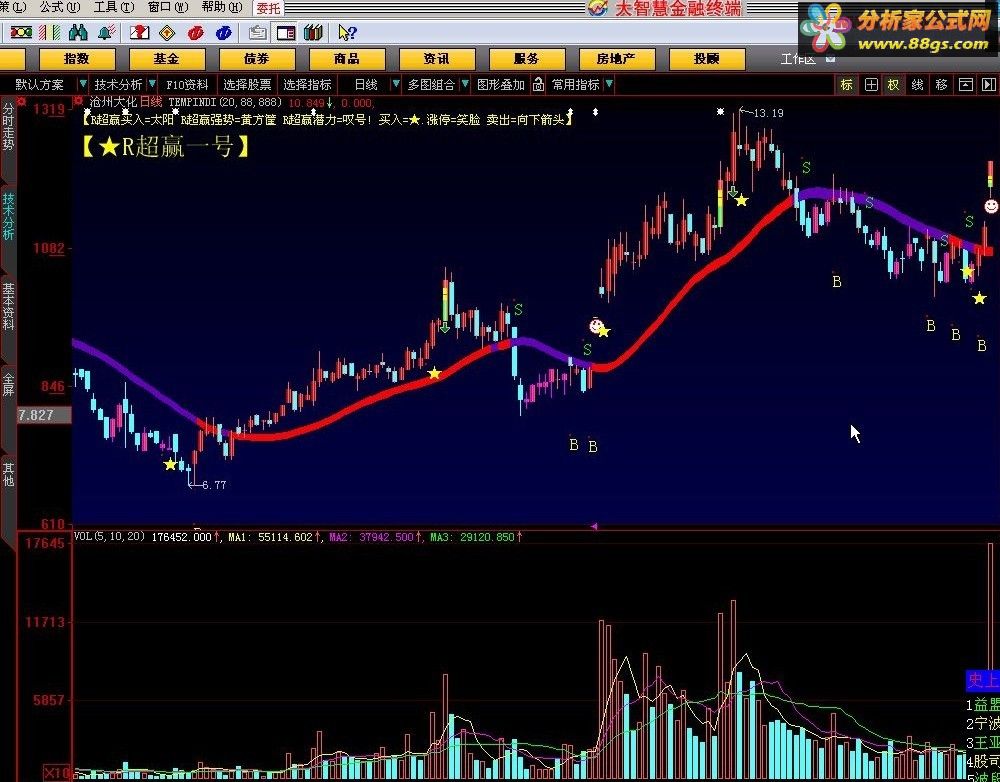
Task: Click the red-green striped bars icon
Action: click(49, 32)
